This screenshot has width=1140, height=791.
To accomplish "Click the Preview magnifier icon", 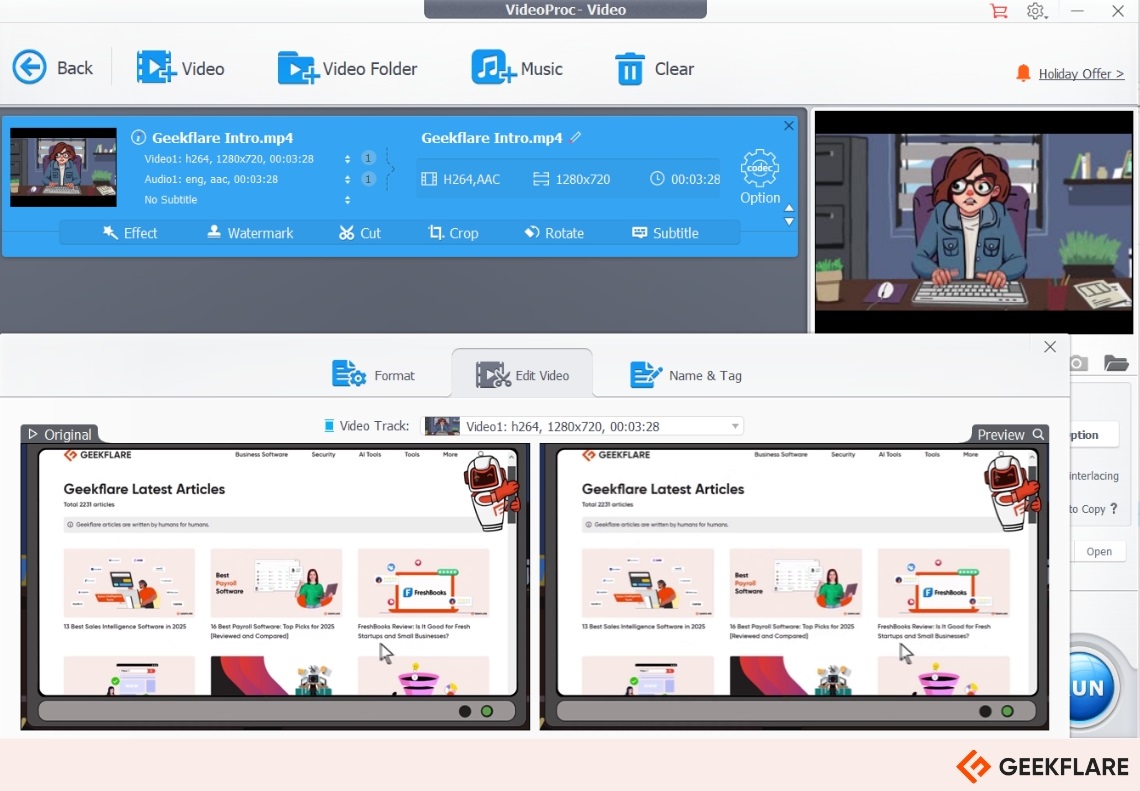I will [1038, 434].
